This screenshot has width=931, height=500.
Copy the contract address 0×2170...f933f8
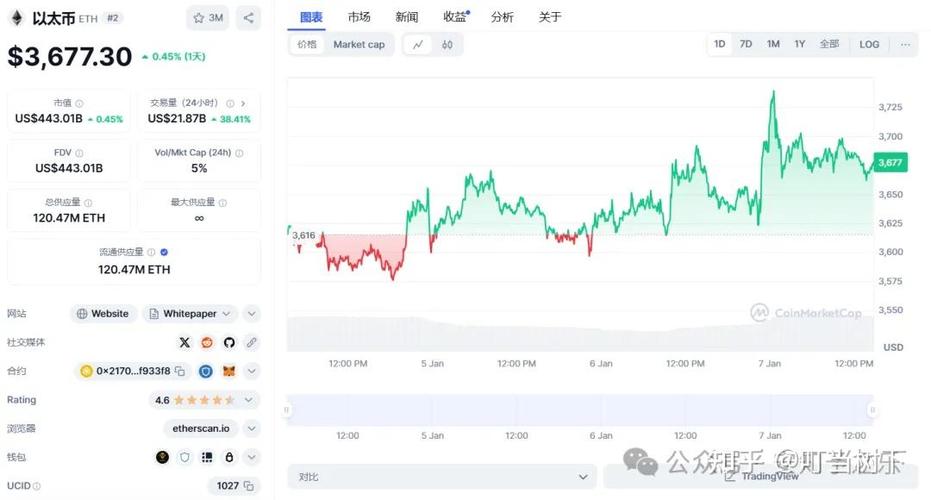point(180,371)
